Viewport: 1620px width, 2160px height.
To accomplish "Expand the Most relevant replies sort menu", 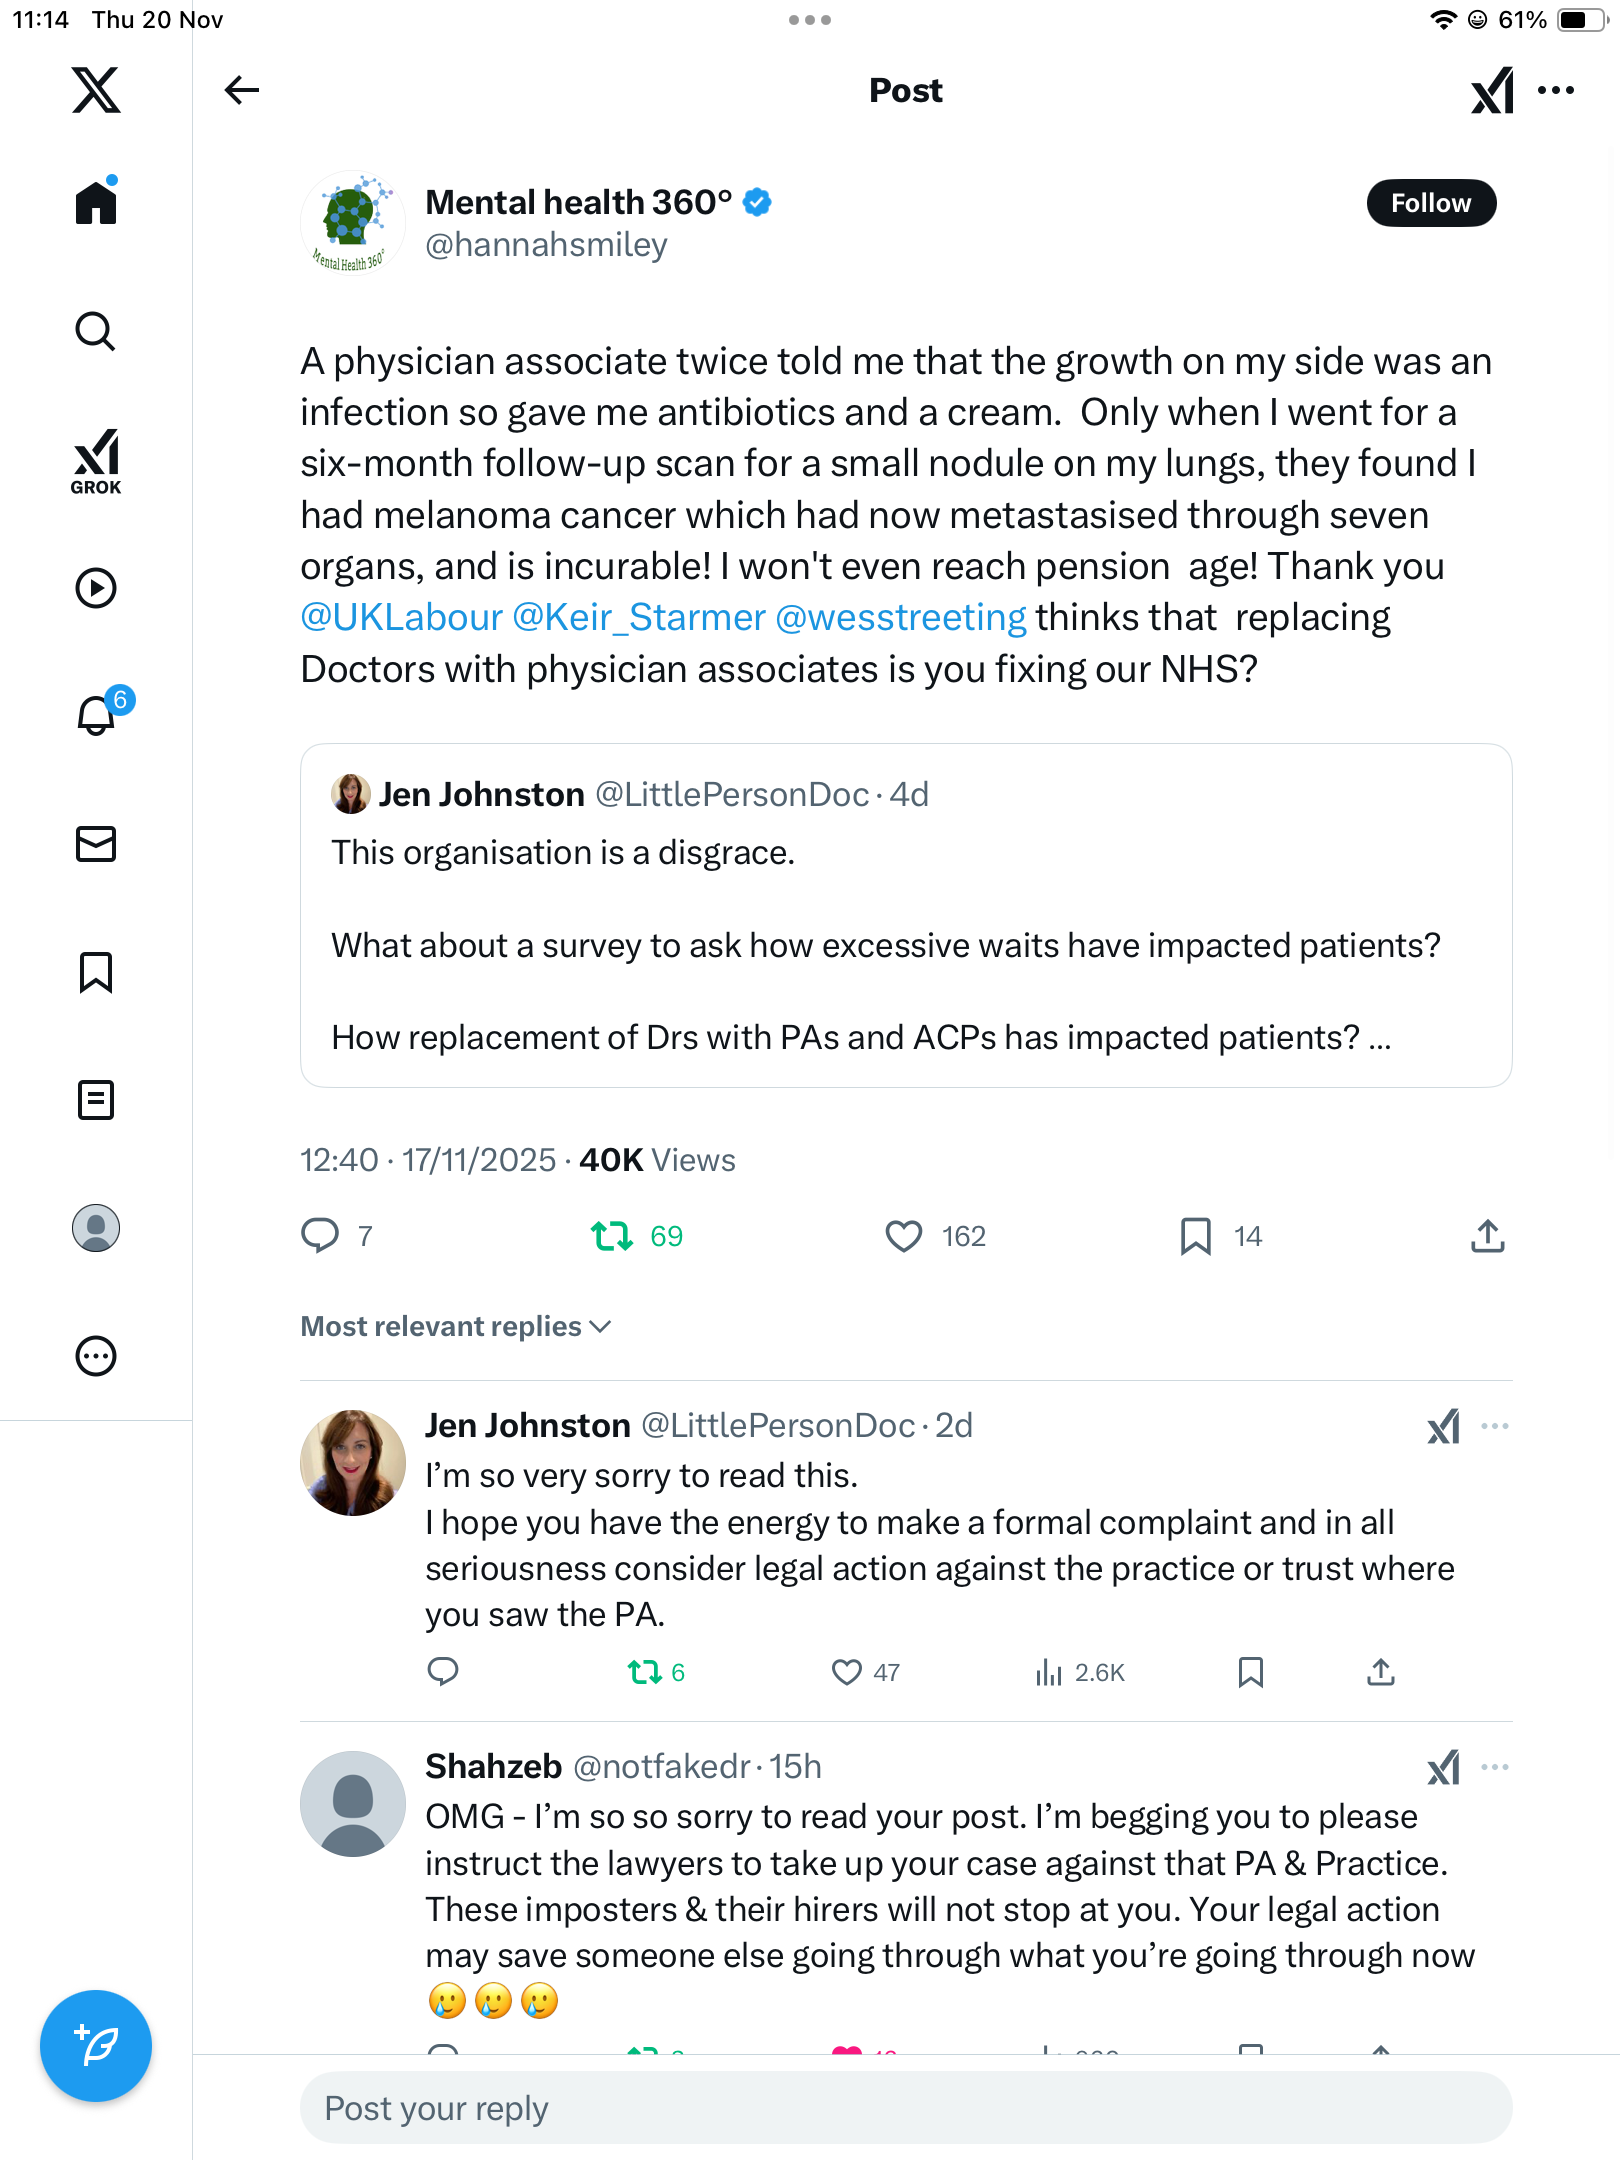I will point(456,1326).
